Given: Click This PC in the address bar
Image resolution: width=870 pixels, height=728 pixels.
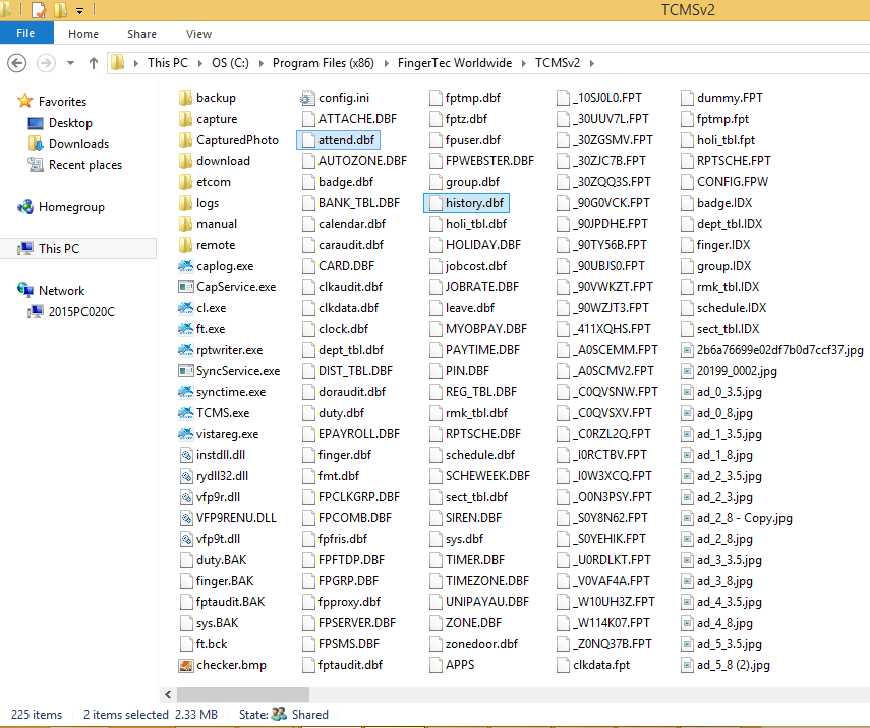Looking at the screenshot, I should point(168,63).
